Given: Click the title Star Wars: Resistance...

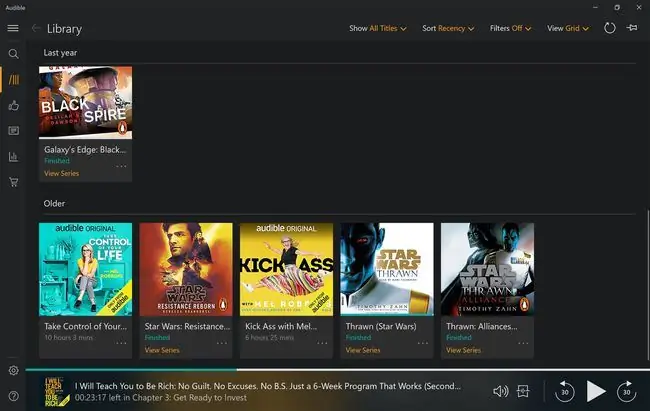Looking at the screenshot, I should [x=187, y=326].
